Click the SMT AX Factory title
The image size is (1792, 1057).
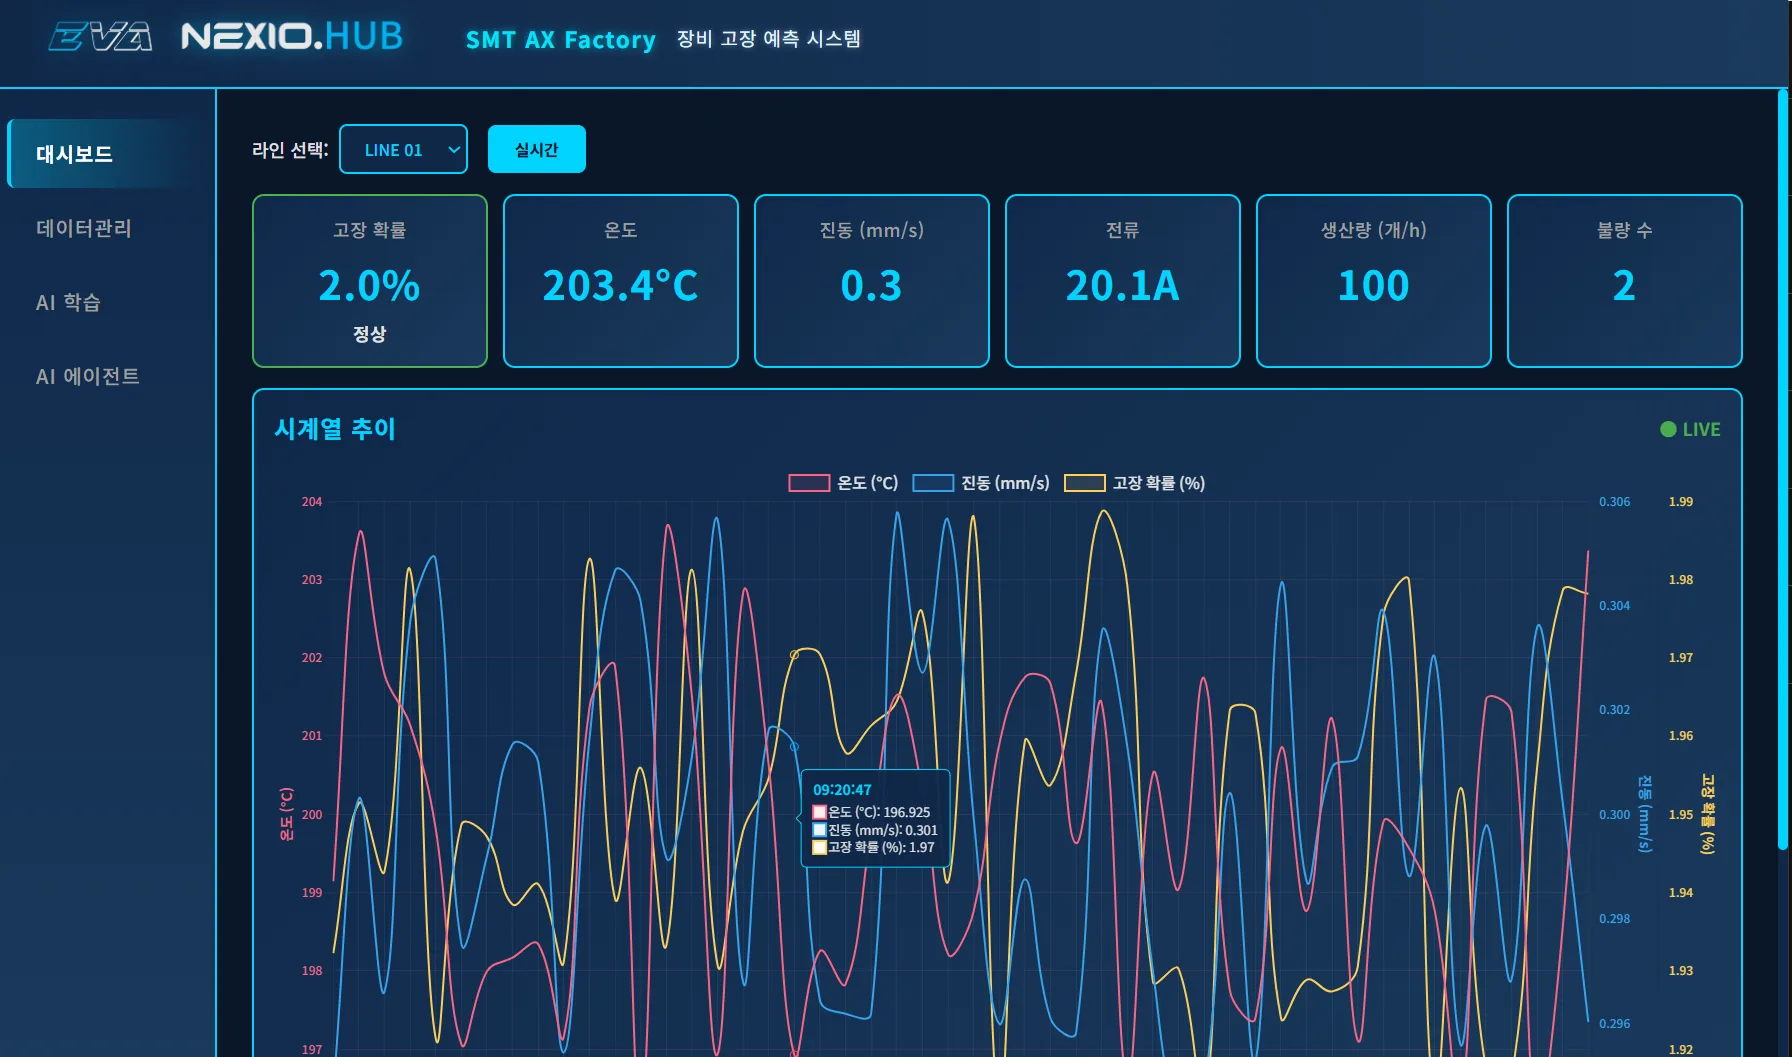[x=561, y=39]
